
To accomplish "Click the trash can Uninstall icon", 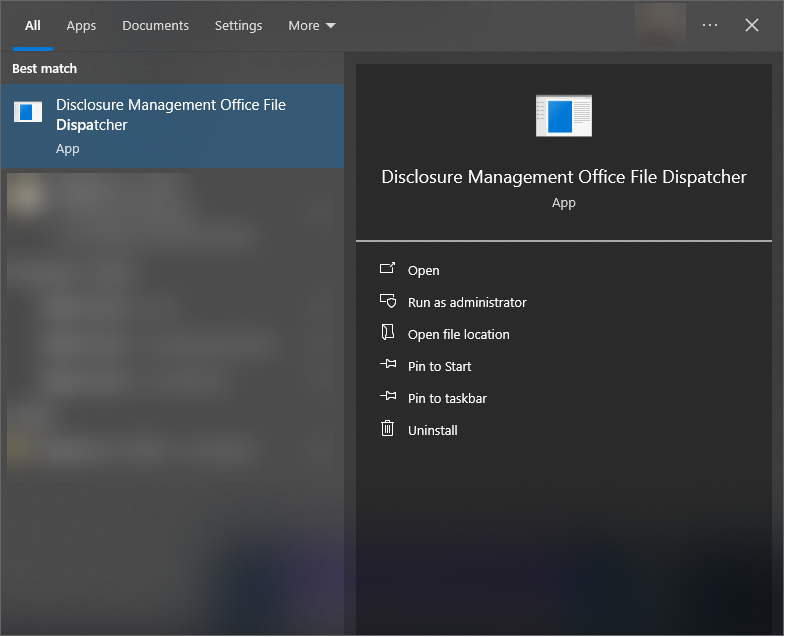I will pyautogui.click(x=387, y=429).
